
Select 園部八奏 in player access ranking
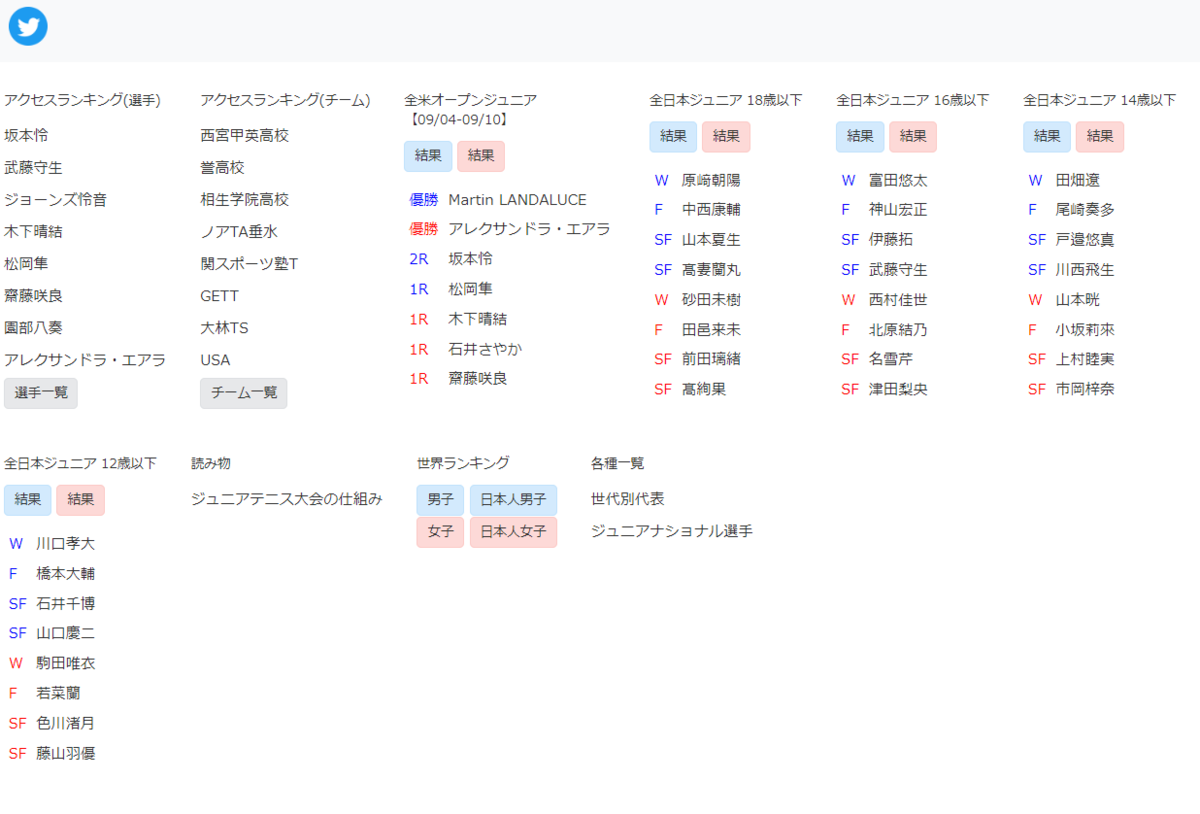pos(33,328)
